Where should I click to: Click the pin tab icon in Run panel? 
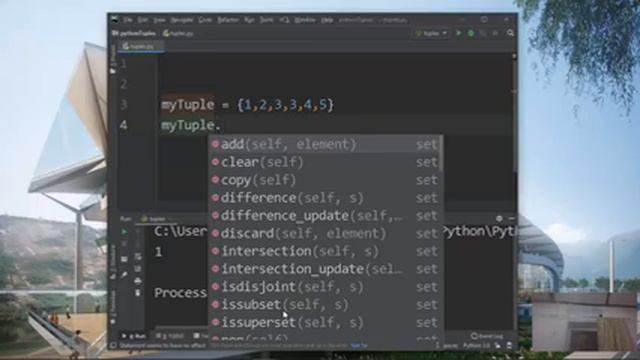(x=124, y=275)
